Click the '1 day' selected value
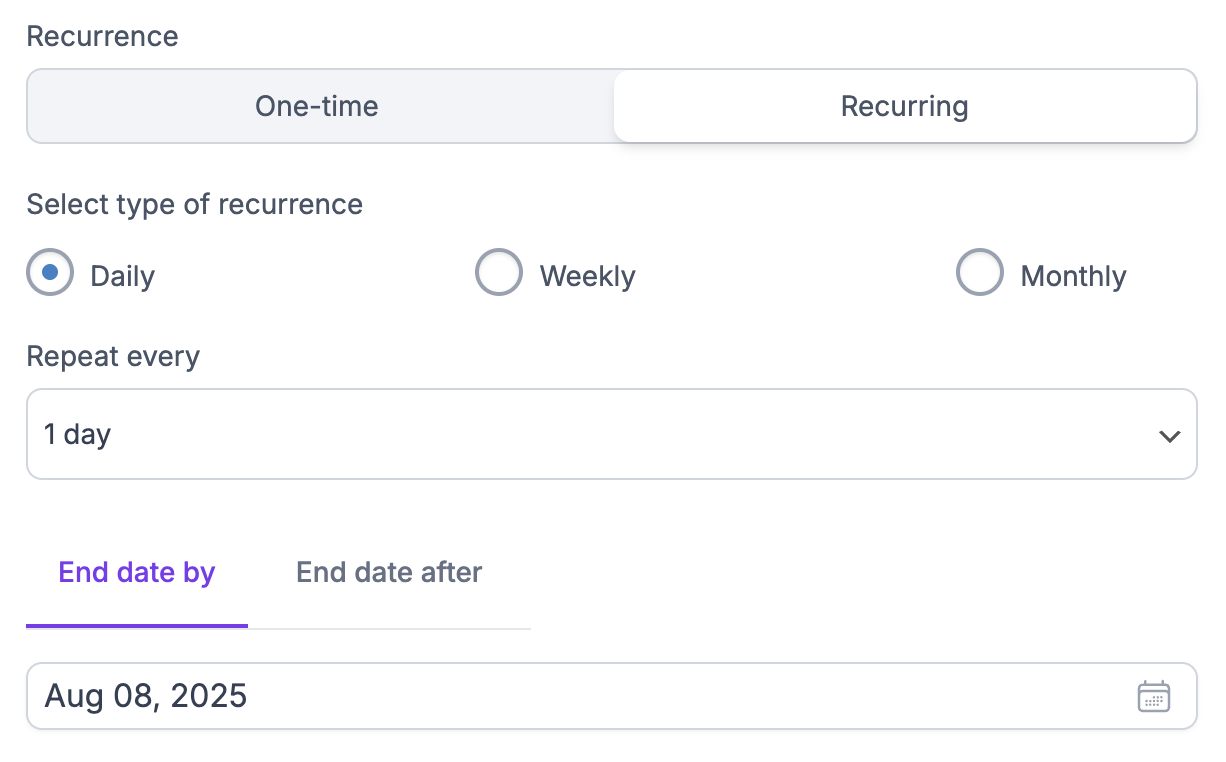The image size is (1226, 762). (x=77, y=434)
